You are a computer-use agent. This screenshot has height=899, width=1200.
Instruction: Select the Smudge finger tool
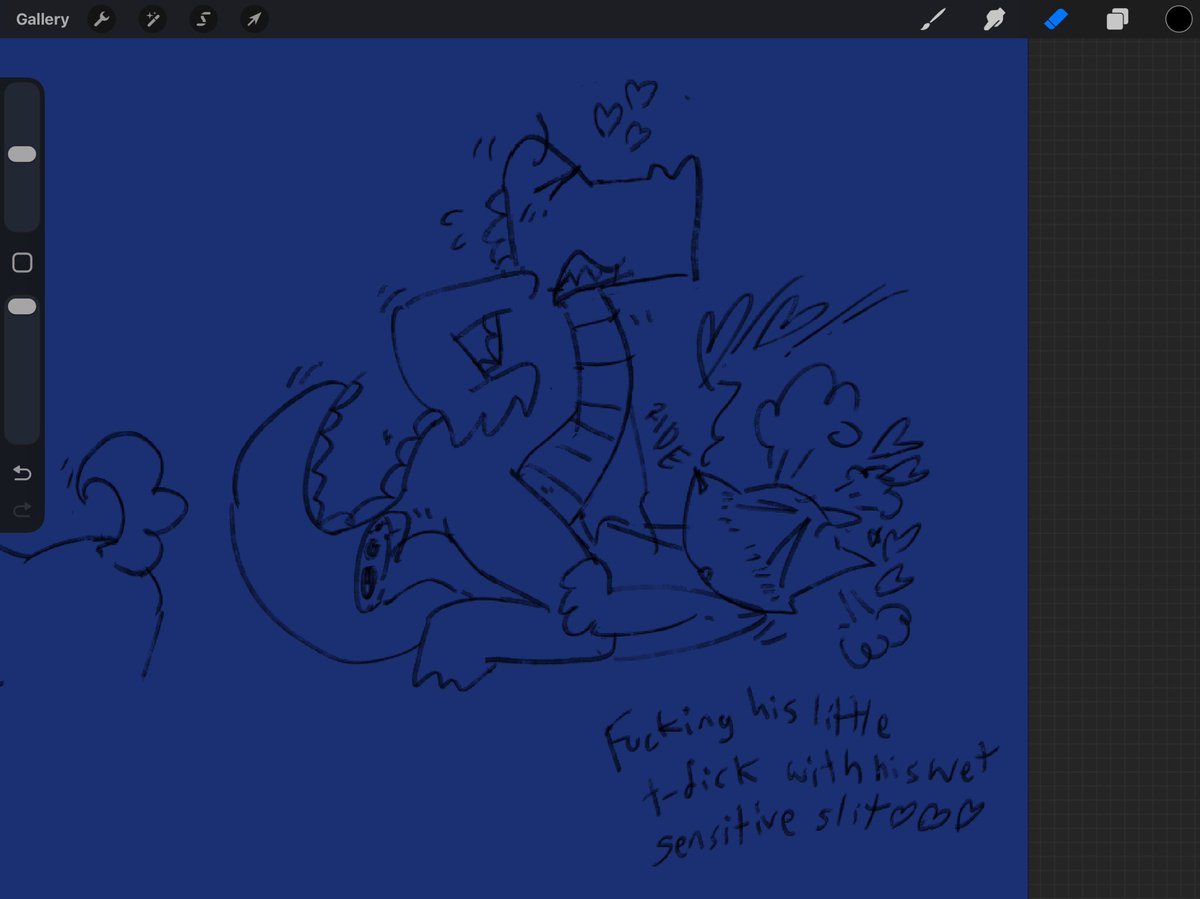point(994,19)
